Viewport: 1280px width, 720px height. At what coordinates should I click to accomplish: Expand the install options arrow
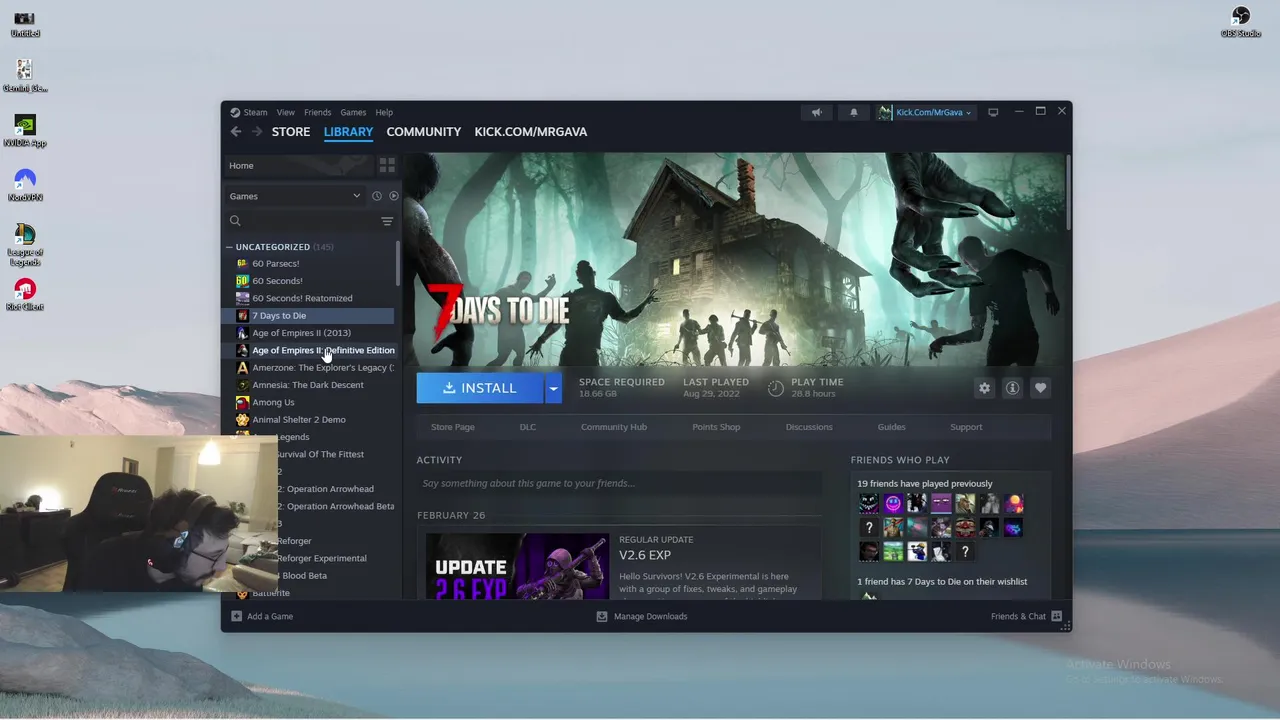553,388
